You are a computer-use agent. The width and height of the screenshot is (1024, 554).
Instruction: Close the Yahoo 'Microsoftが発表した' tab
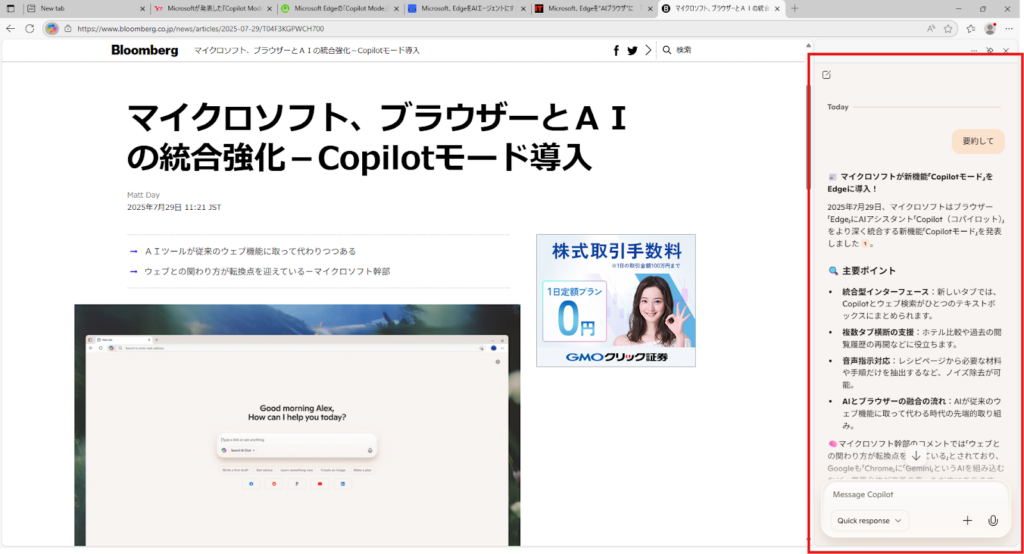[270, 8]
